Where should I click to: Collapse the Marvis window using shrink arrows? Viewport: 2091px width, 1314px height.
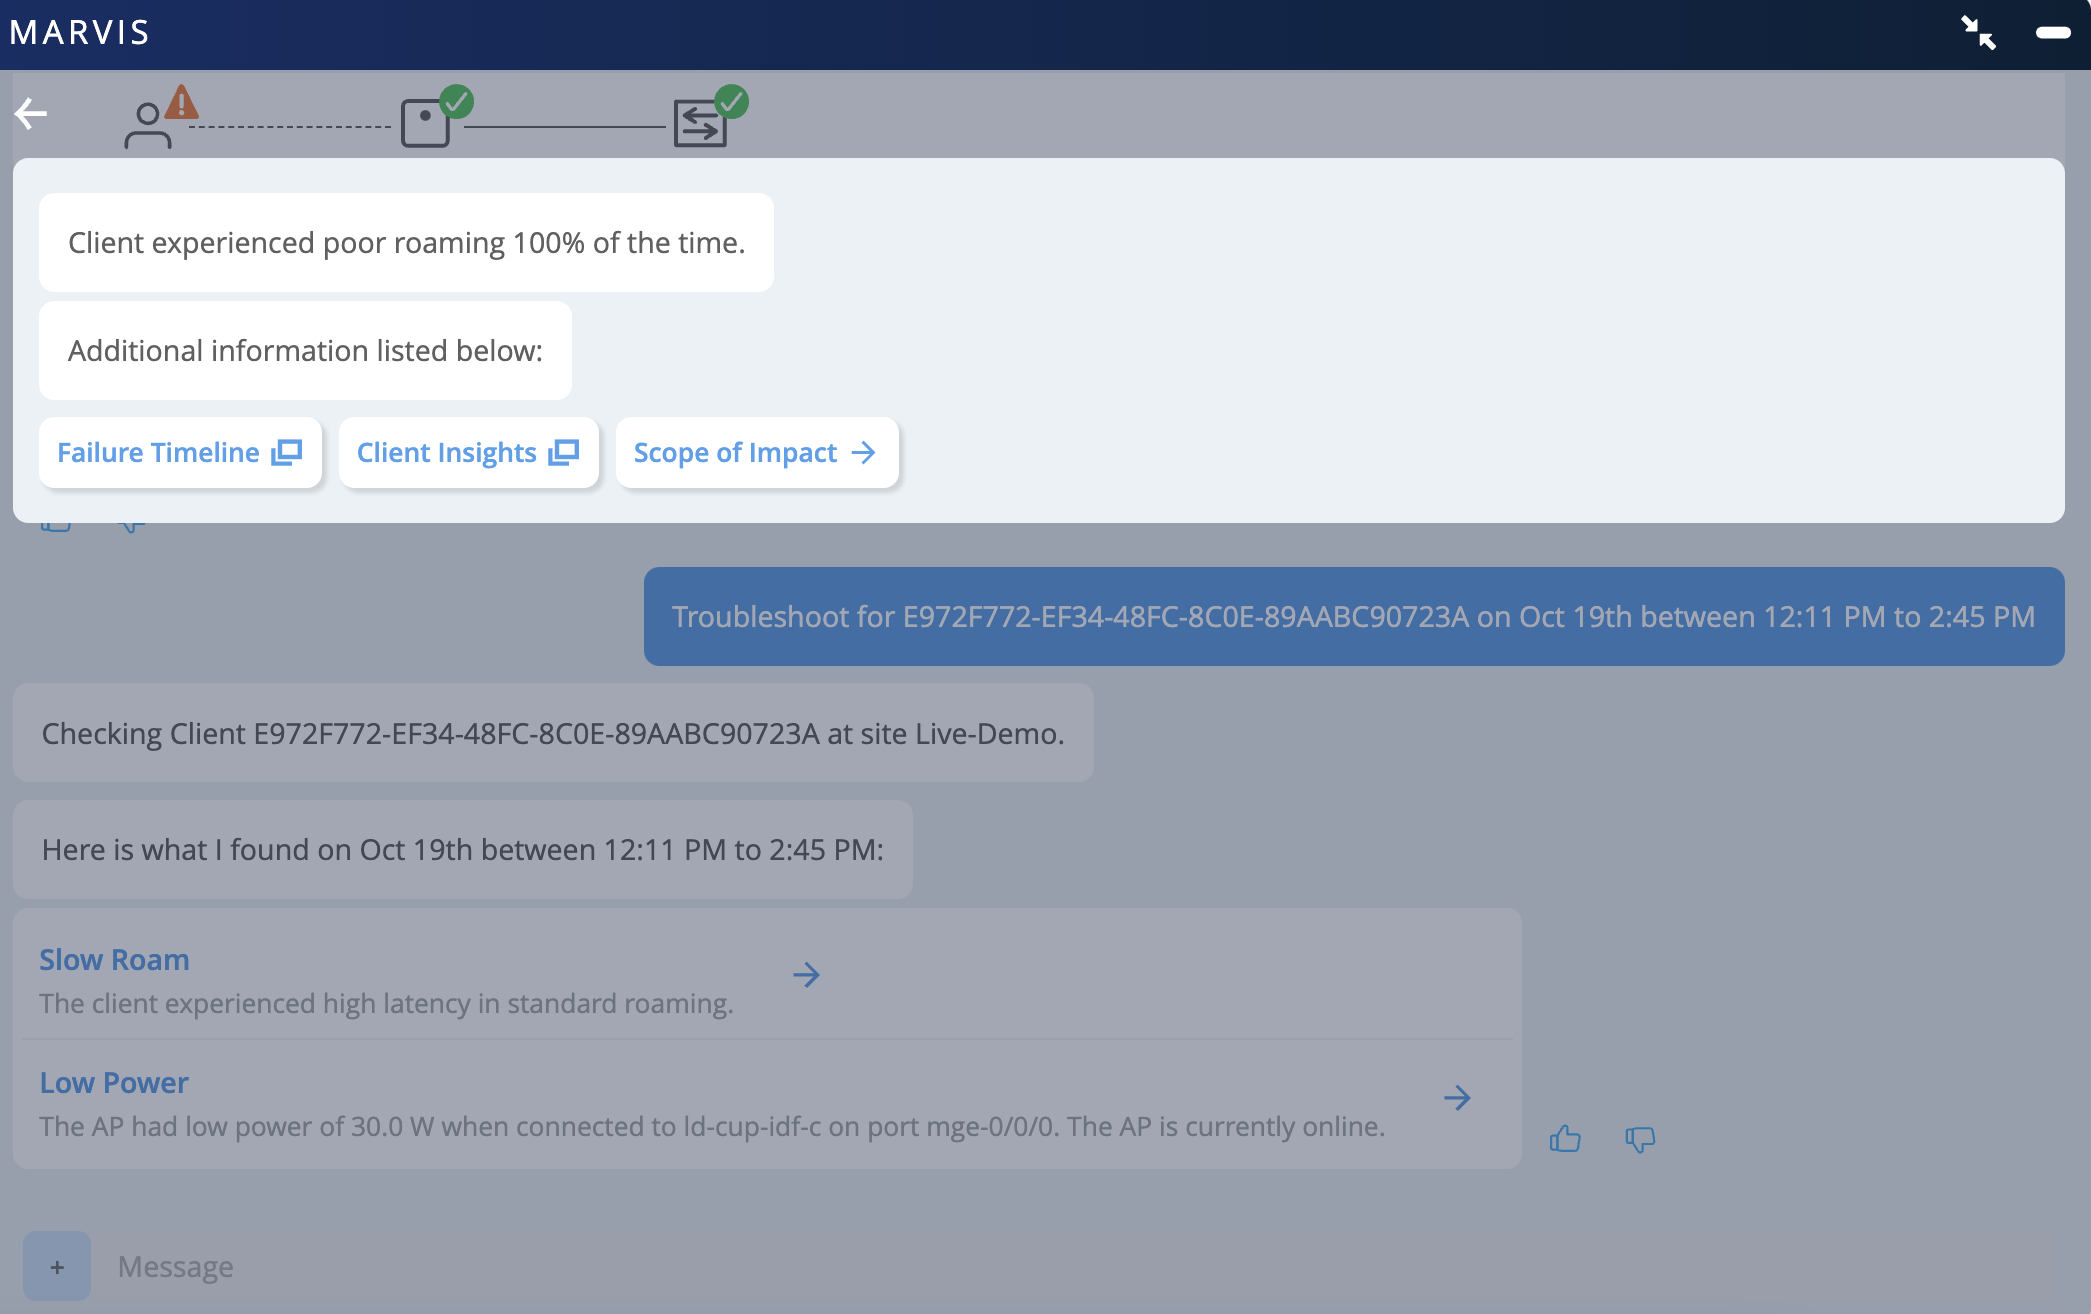pos(1977,33)
